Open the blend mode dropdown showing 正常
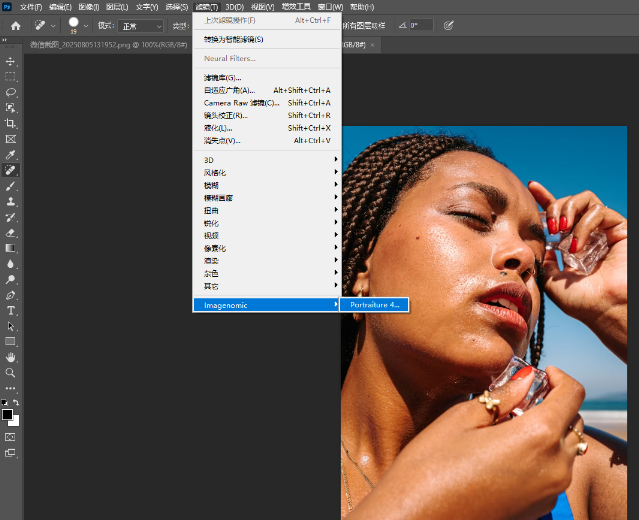639x520 pixels. [x=141, y=26]
